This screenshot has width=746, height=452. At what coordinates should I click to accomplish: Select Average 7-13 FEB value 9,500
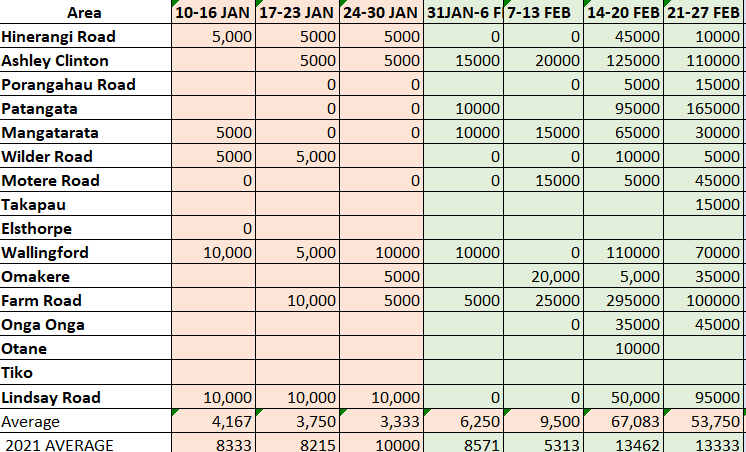pos(543,421)
